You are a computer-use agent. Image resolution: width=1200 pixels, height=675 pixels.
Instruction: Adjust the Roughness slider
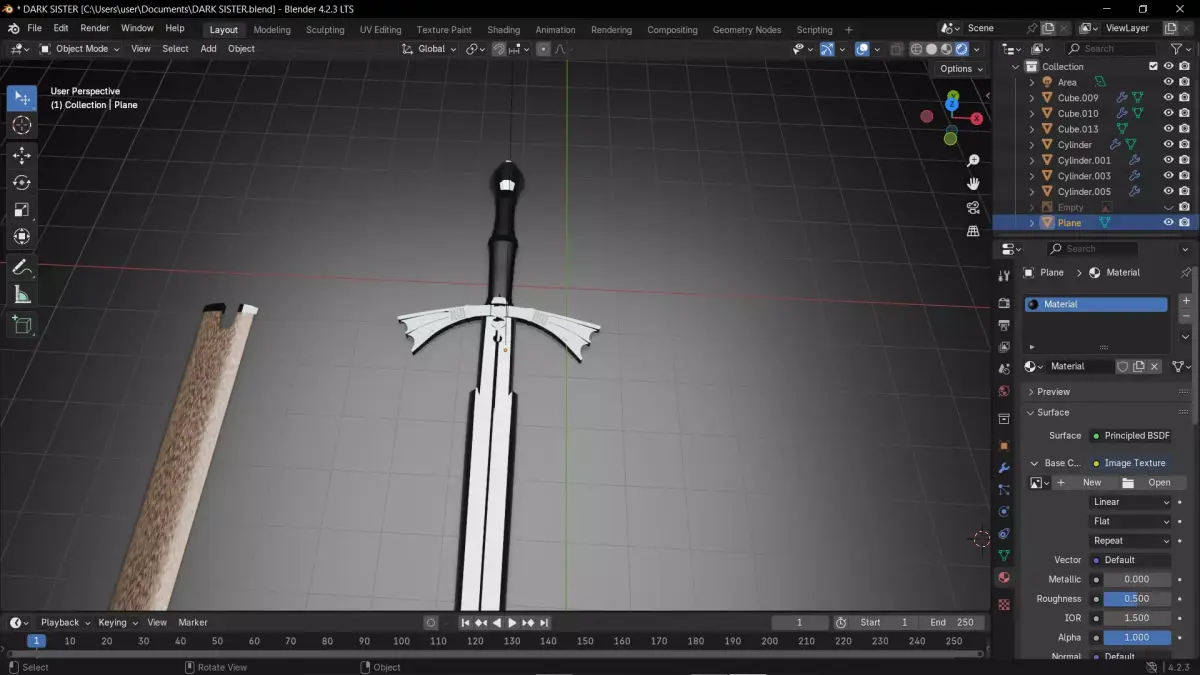point(1137,599)
